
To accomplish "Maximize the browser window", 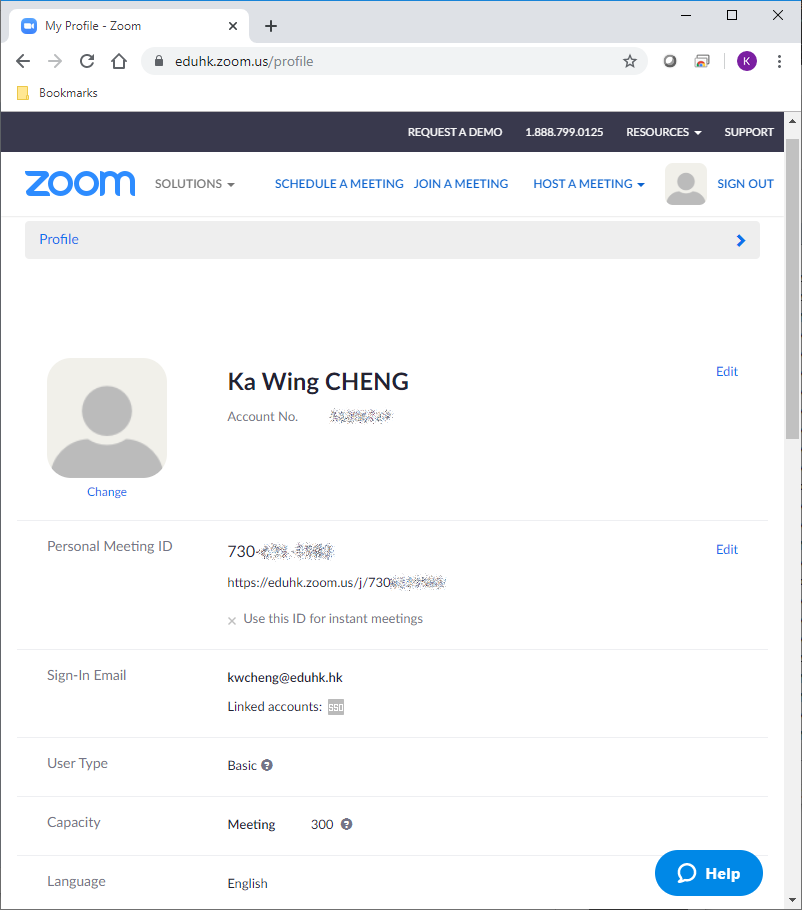I will tap(732, 16).
